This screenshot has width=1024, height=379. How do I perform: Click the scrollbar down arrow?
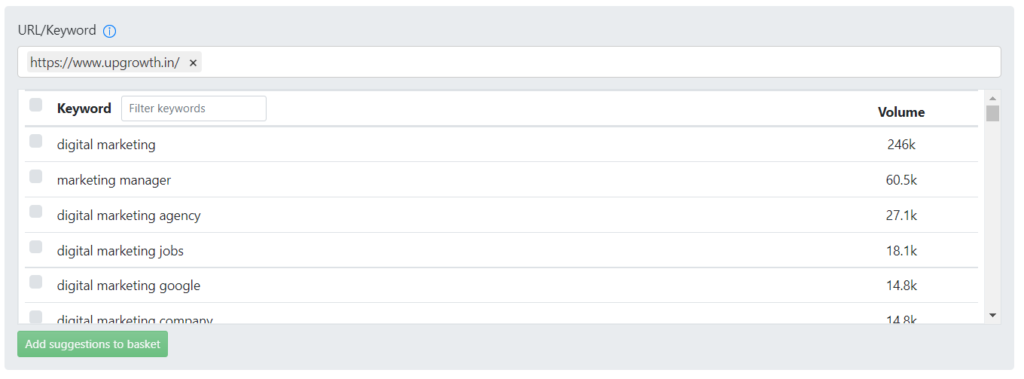993,316
